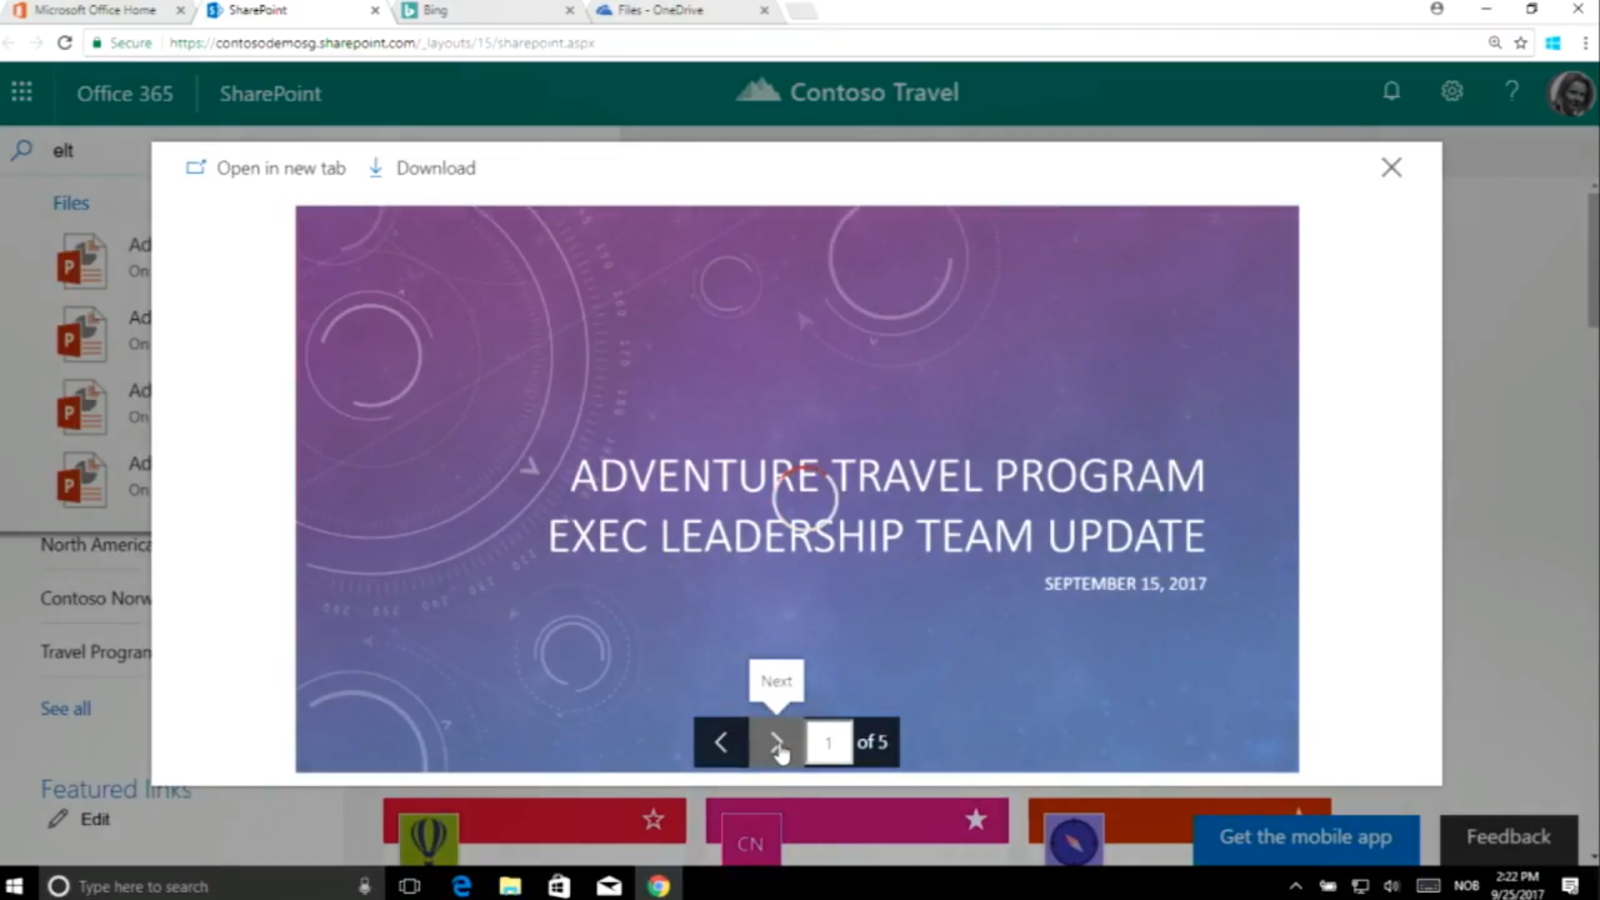Click Open in new tab

pyautogui.click(x=266, y=168)
